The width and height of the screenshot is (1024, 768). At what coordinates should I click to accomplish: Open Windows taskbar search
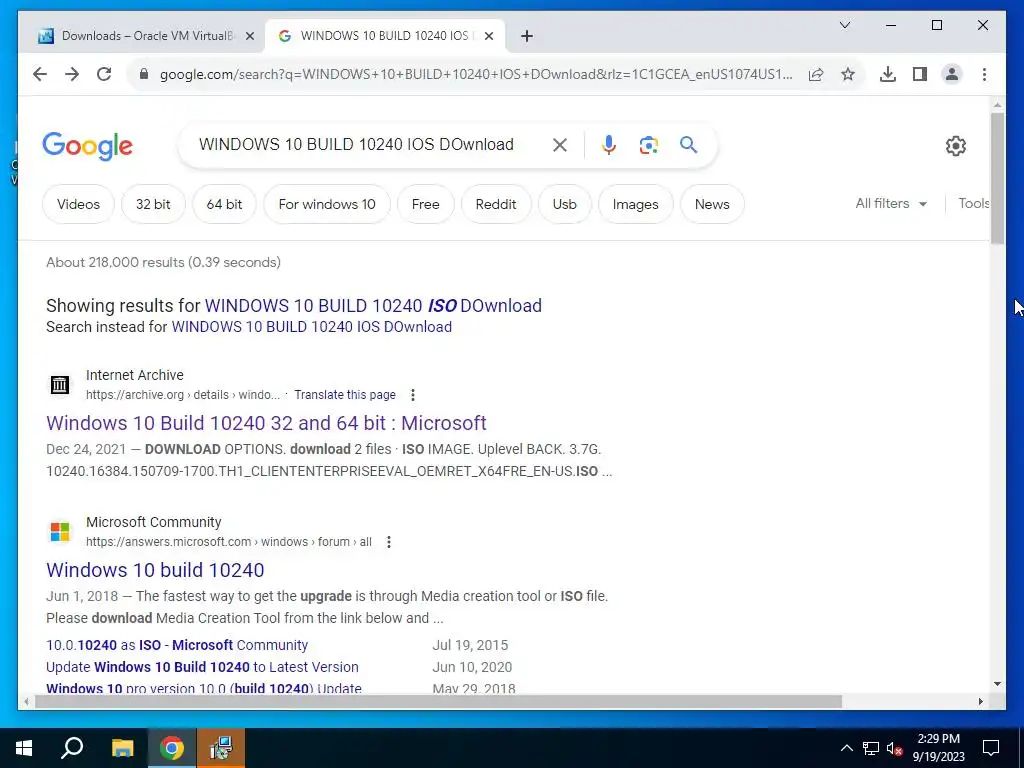(x=72, y=748)
